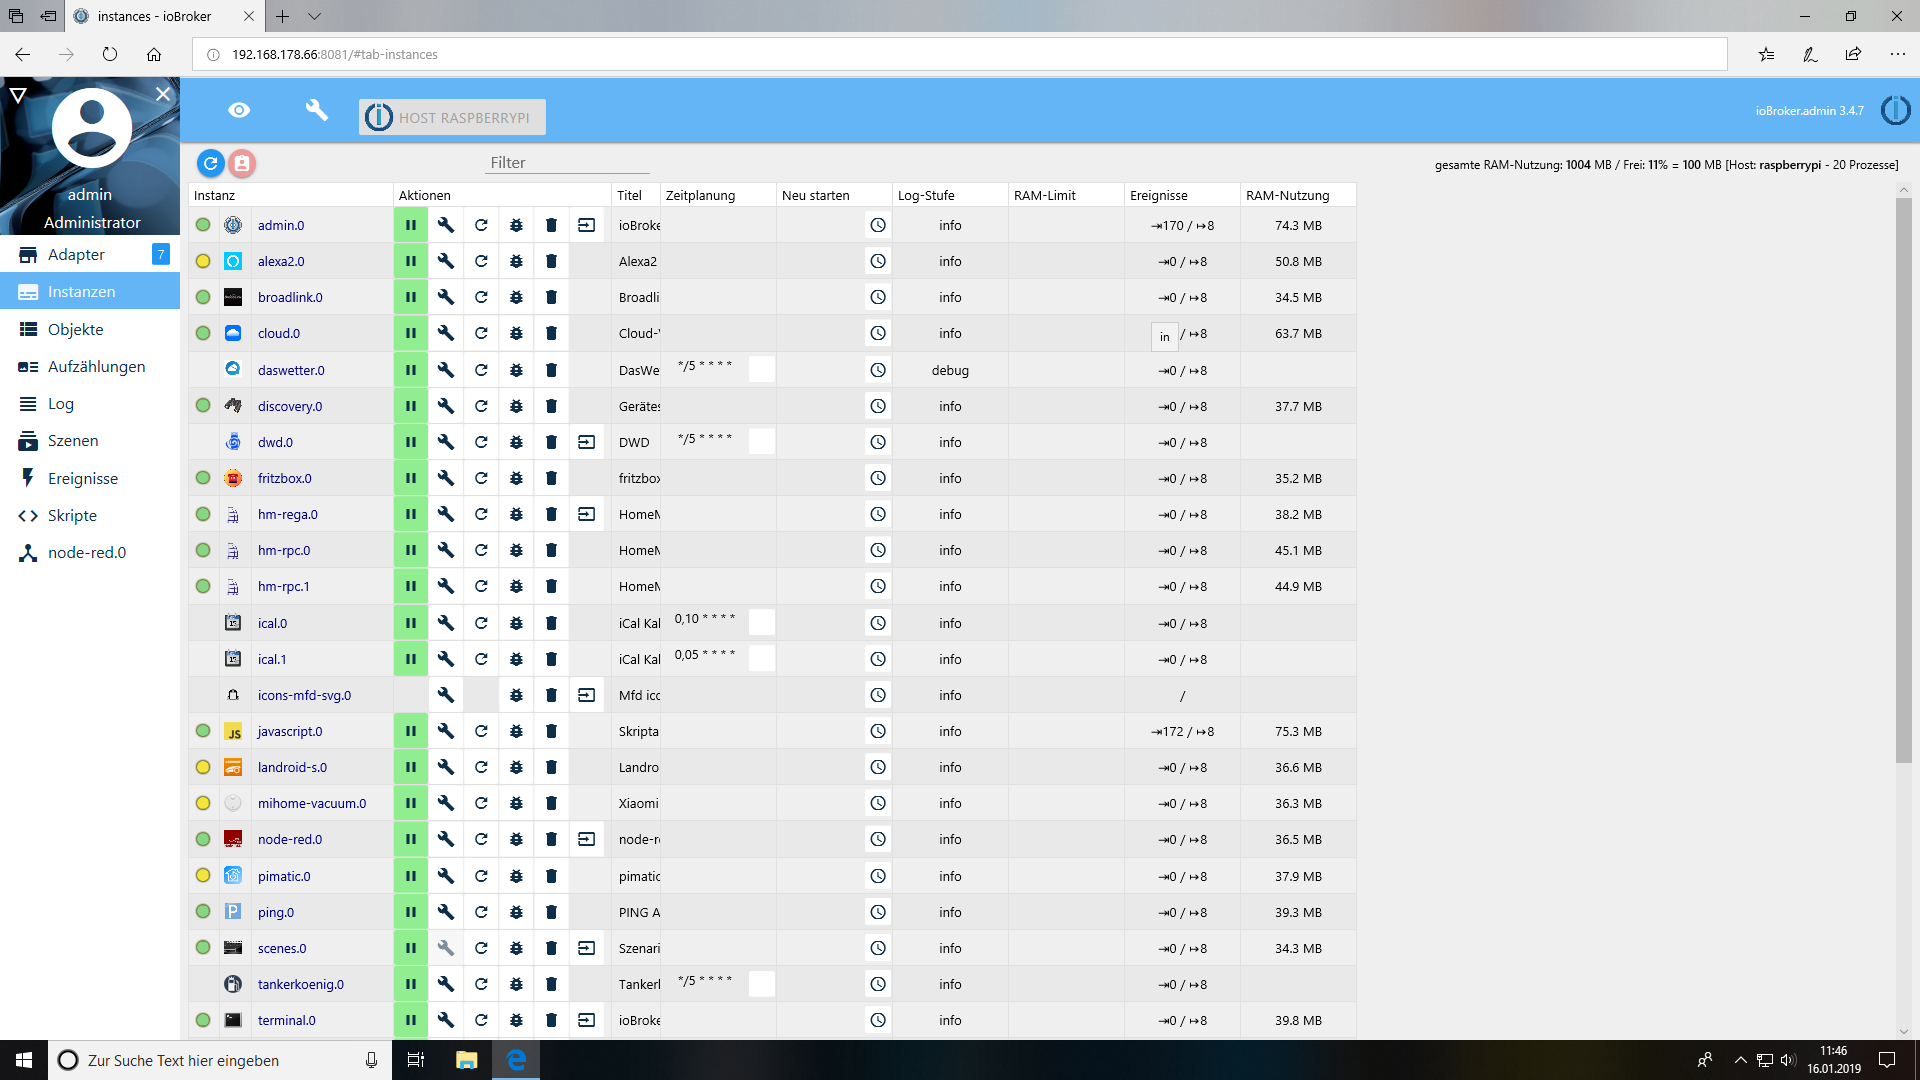
Task: Edit schedule 0,10 of ical.0
Action: [x=762, y=622]
